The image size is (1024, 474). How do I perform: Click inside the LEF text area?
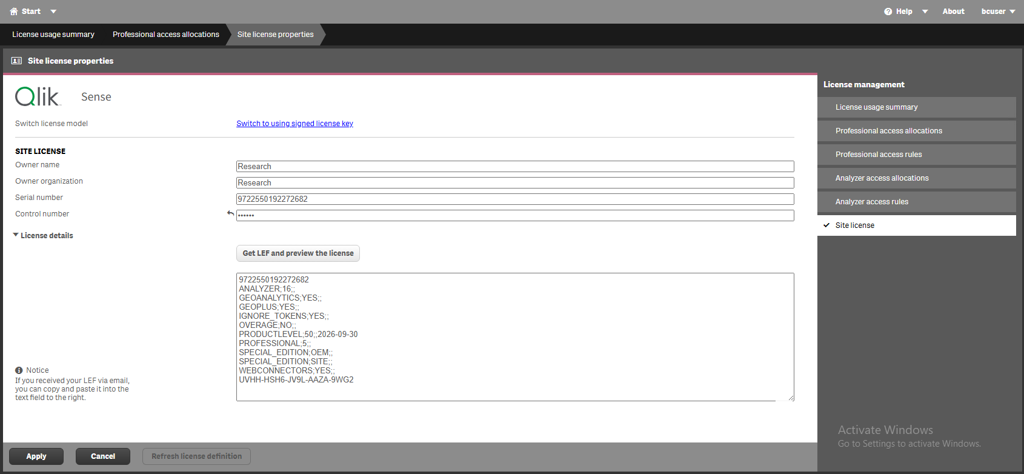pyautogui.click(x=515, y=337)
